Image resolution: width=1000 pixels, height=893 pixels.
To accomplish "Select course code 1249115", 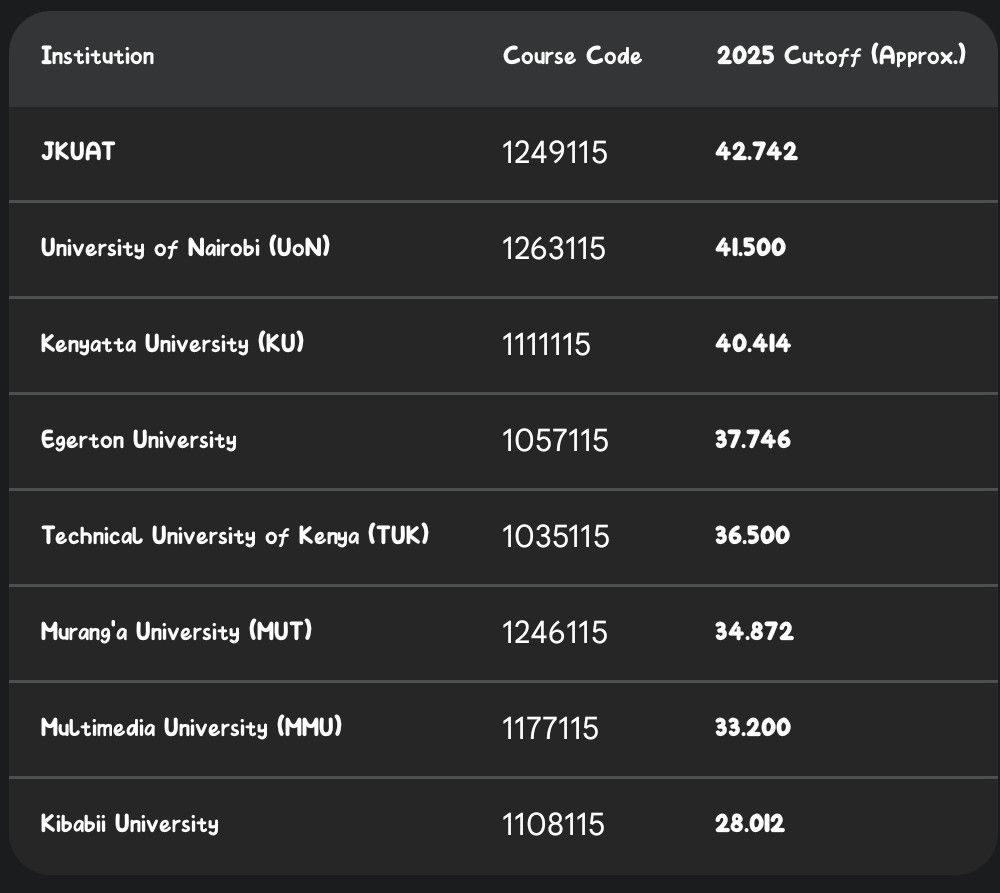I will click(x=555, y=152).
